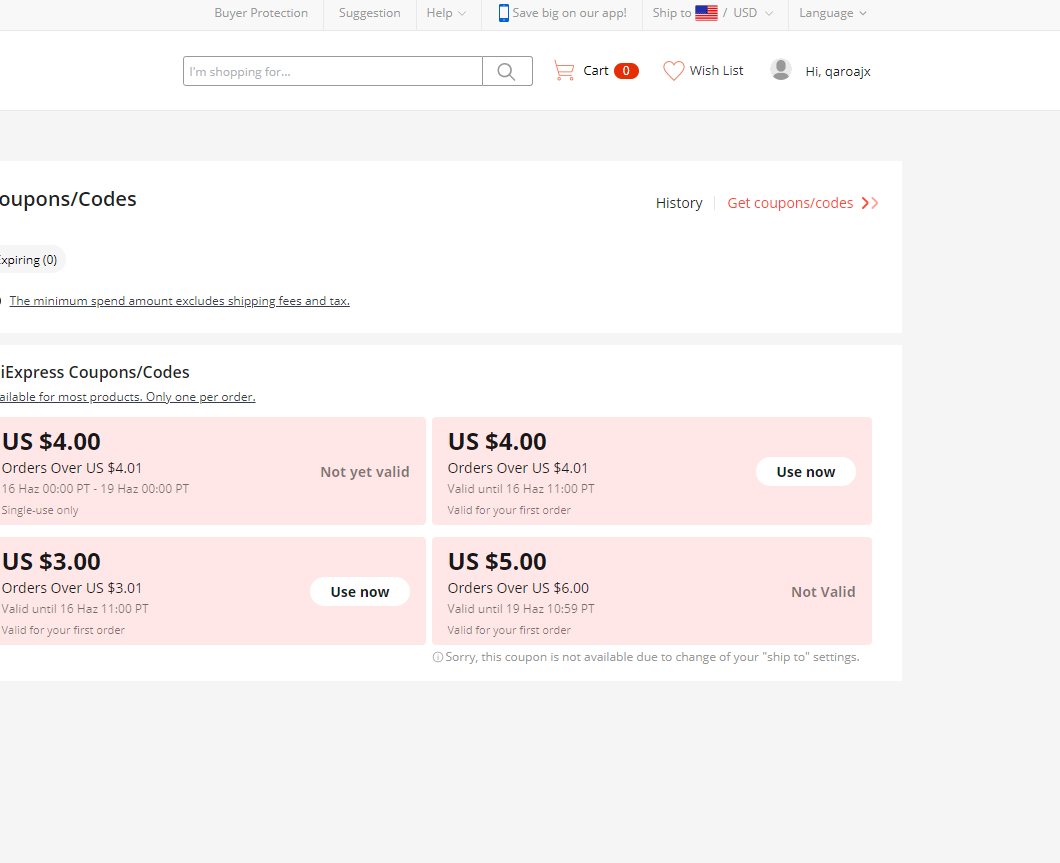Open the shopping cart icon

(564, 70)
